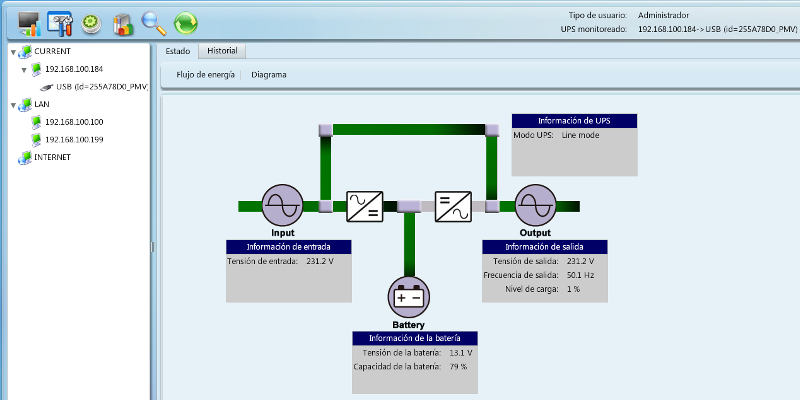Click the Información de UPS header
The image size is (800, 400).
[x=574, y=121]
